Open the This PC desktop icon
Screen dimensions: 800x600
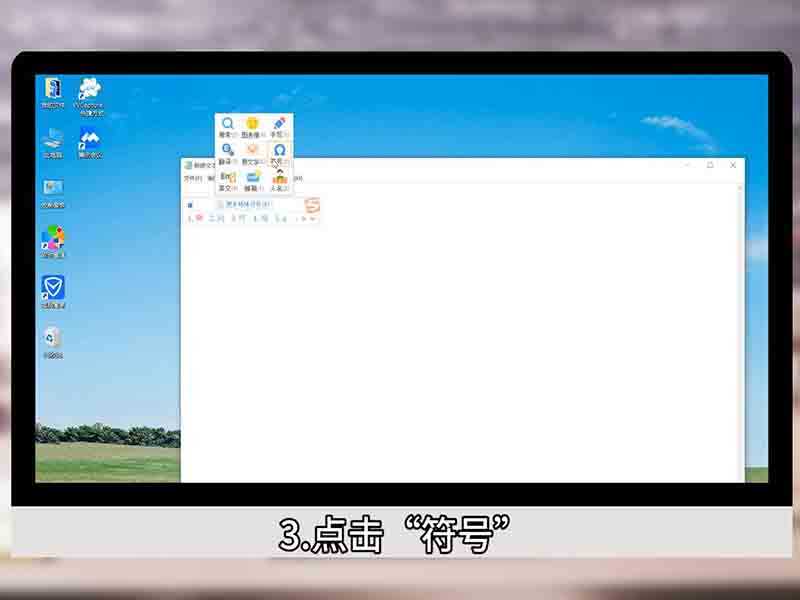click(x=52, y=138)
